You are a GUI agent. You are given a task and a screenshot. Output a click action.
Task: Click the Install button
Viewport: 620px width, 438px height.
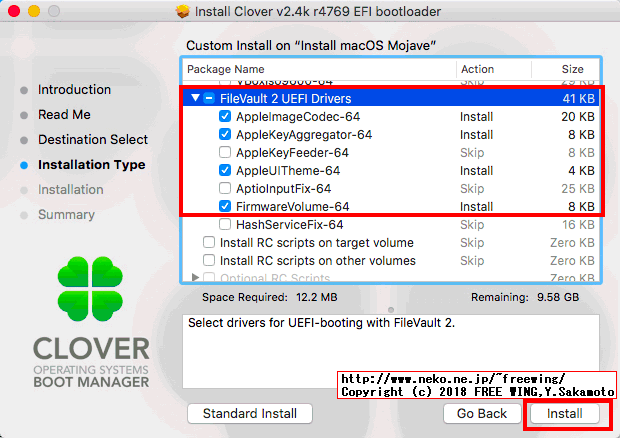pos(564,413)
